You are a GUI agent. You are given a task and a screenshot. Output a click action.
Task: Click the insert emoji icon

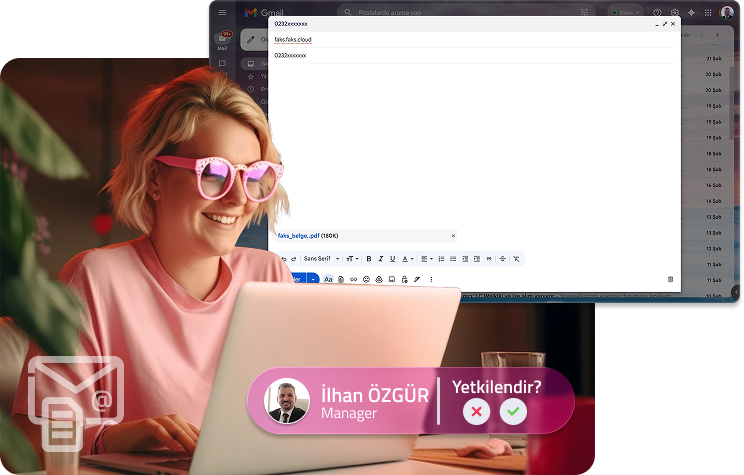[x=366, y=279]
